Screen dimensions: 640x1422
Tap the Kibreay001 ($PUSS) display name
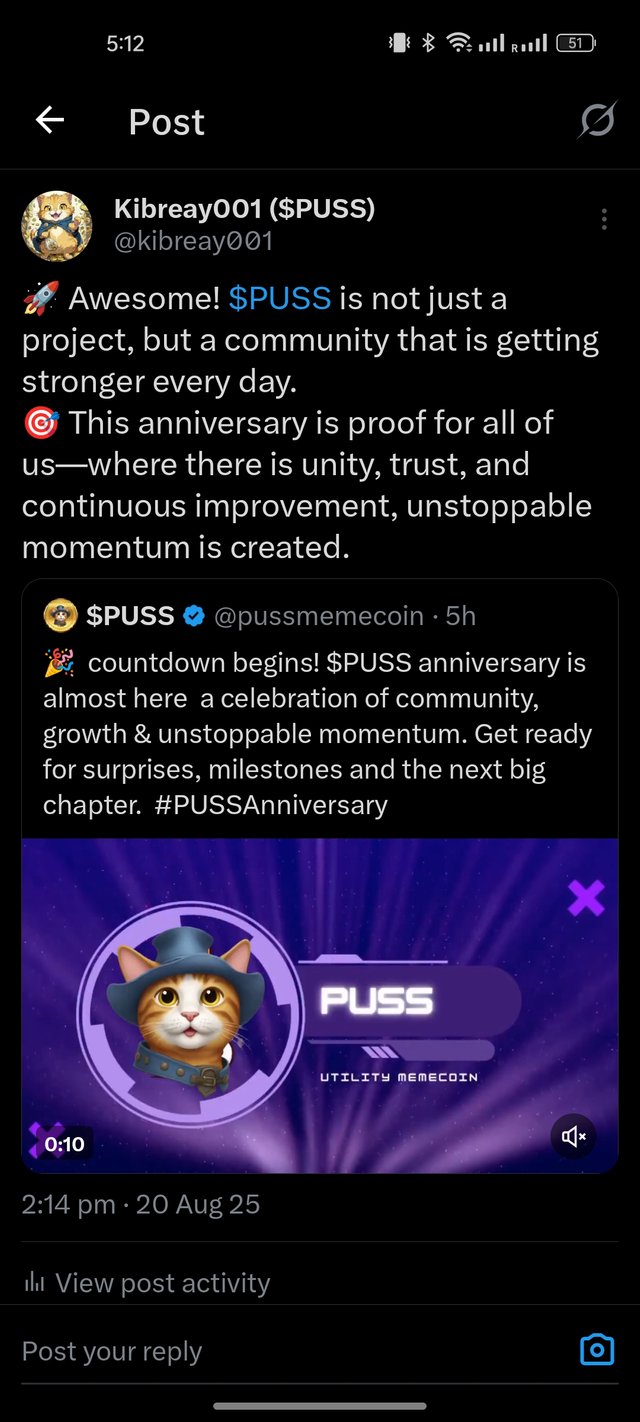[x=244, y=208]
